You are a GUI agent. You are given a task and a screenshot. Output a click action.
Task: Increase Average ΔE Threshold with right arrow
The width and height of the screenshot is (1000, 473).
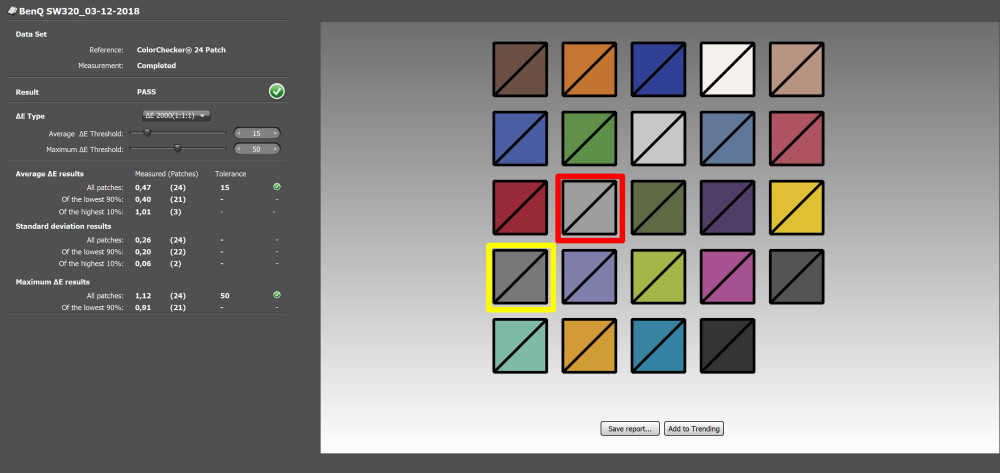(x=276, y=133)
